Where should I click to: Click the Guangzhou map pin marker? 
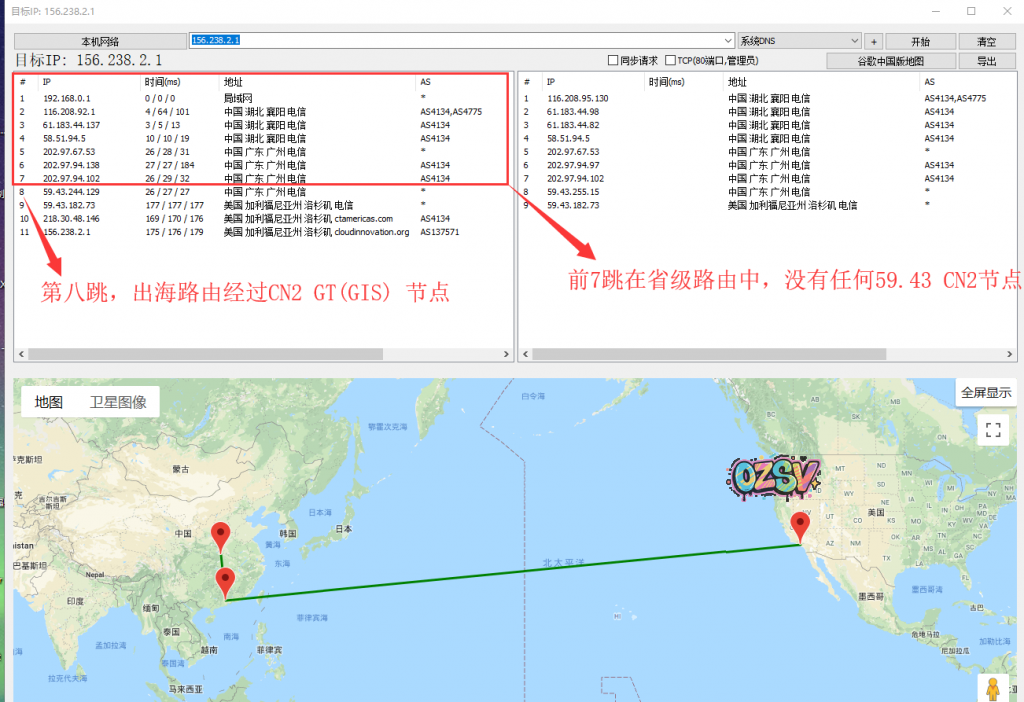click(226, 581)
